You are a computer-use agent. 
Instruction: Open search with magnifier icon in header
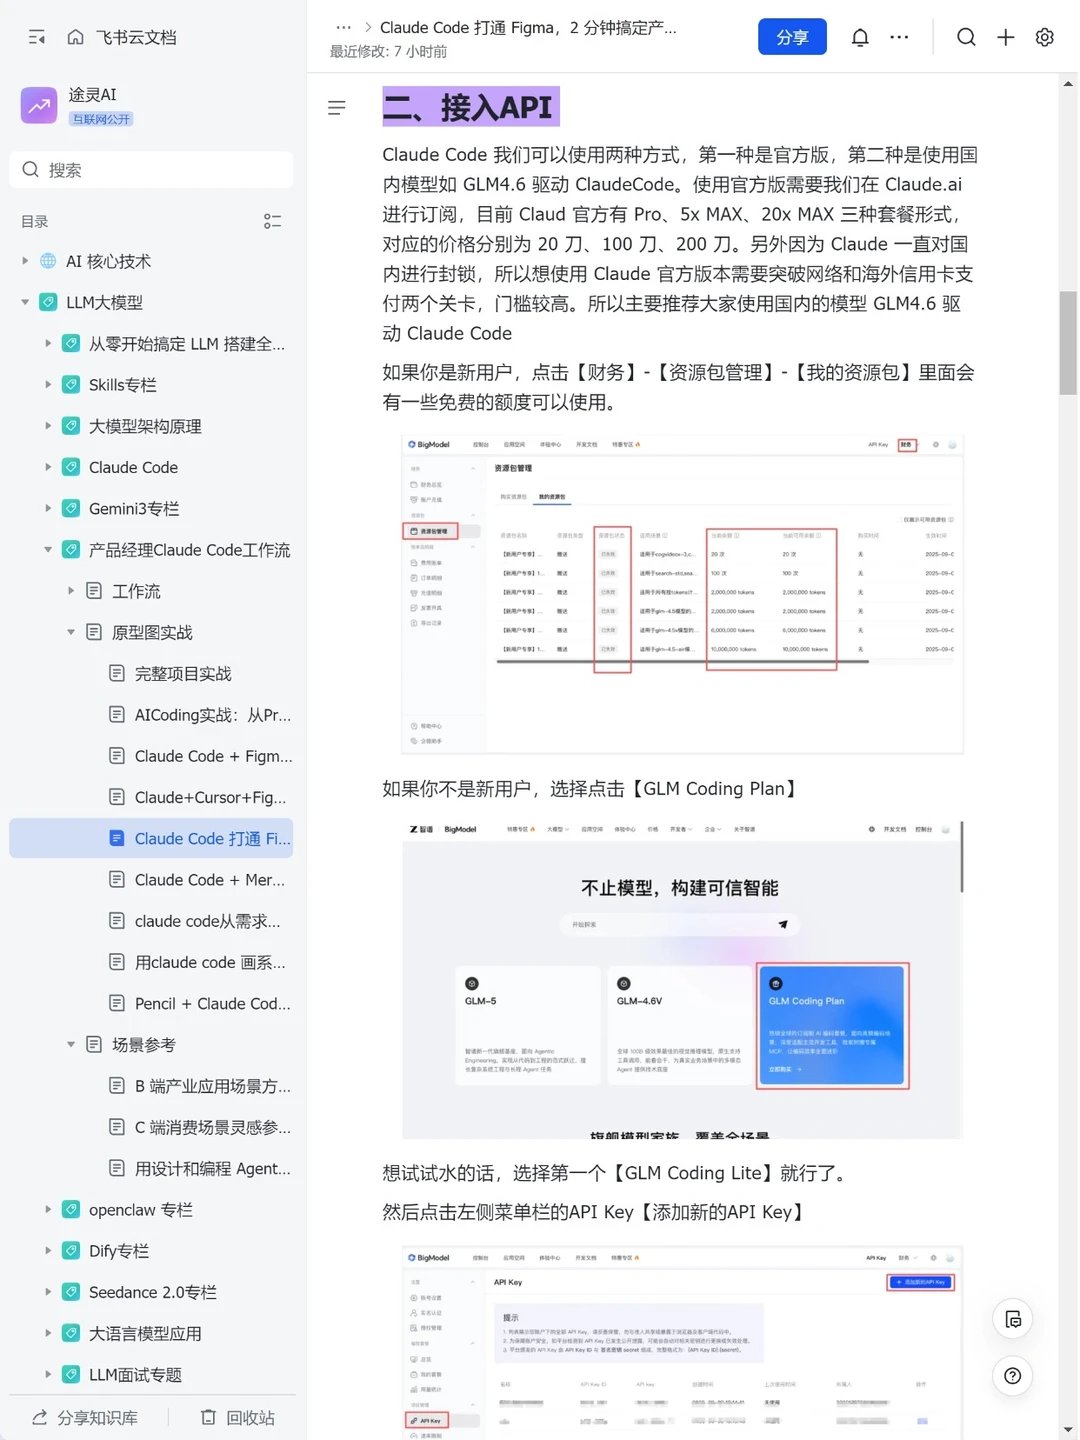tap(966, 37)
